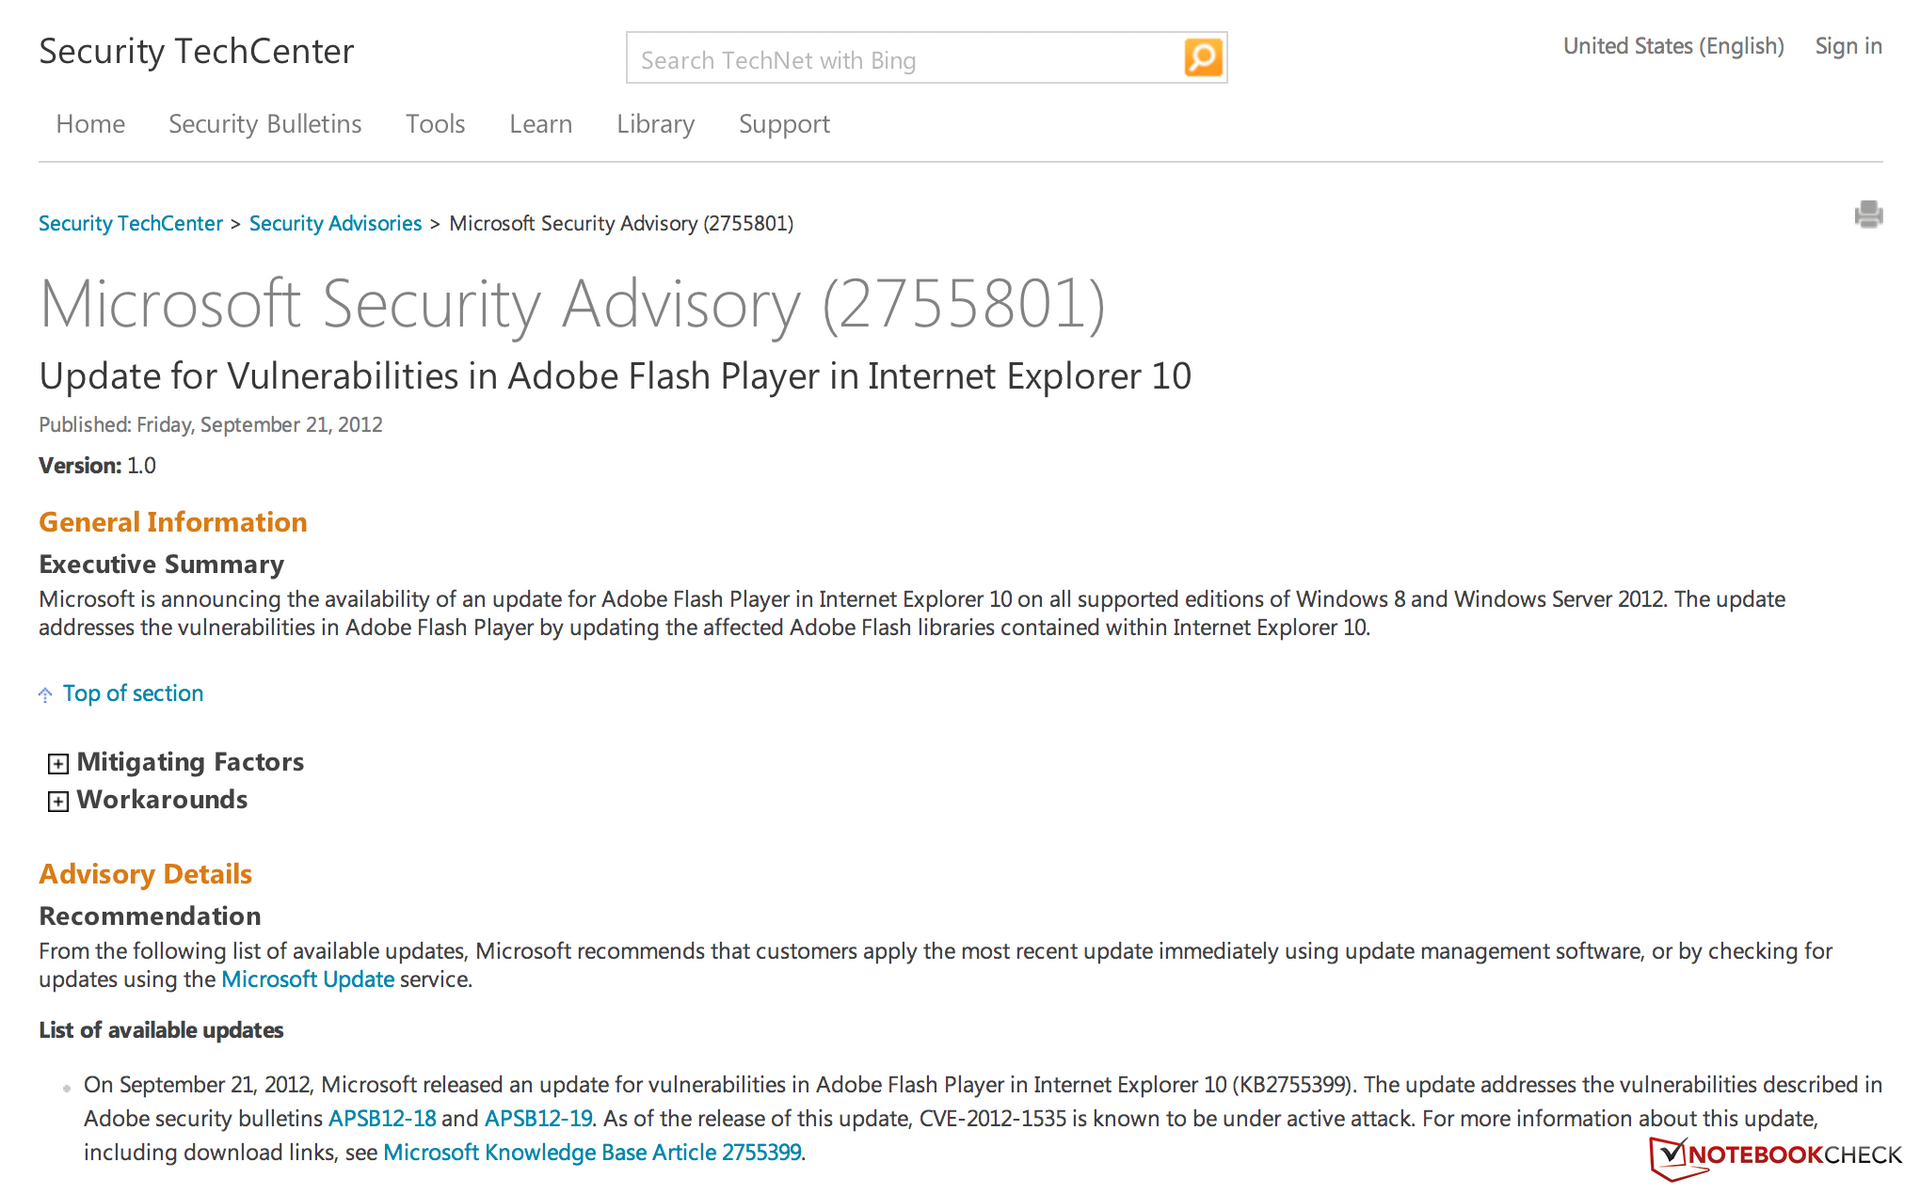Go to Security Bulletins menu
The height and width of the screenshot is (1194, 1920).
[x=265, y=124]
